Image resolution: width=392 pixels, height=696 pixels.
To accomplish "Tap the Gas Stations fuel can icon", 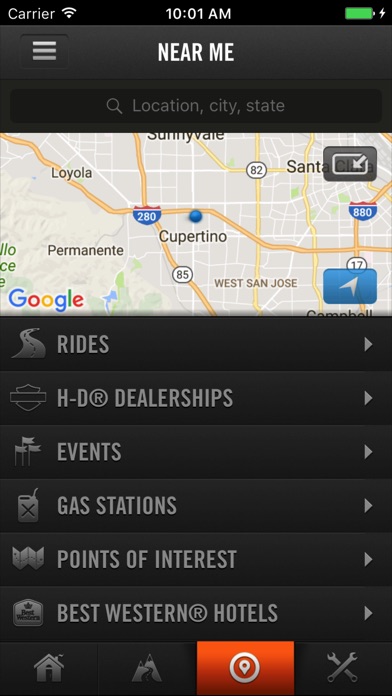I will pyautogui.click(x=28, y=506).
